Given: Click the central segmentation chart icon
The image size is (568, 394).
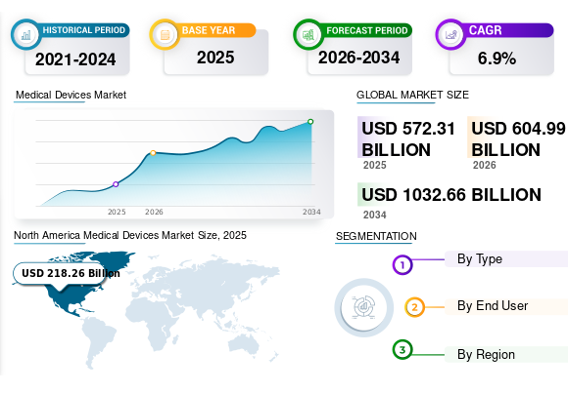Looking at the screenshot, I should coord(364,307).
